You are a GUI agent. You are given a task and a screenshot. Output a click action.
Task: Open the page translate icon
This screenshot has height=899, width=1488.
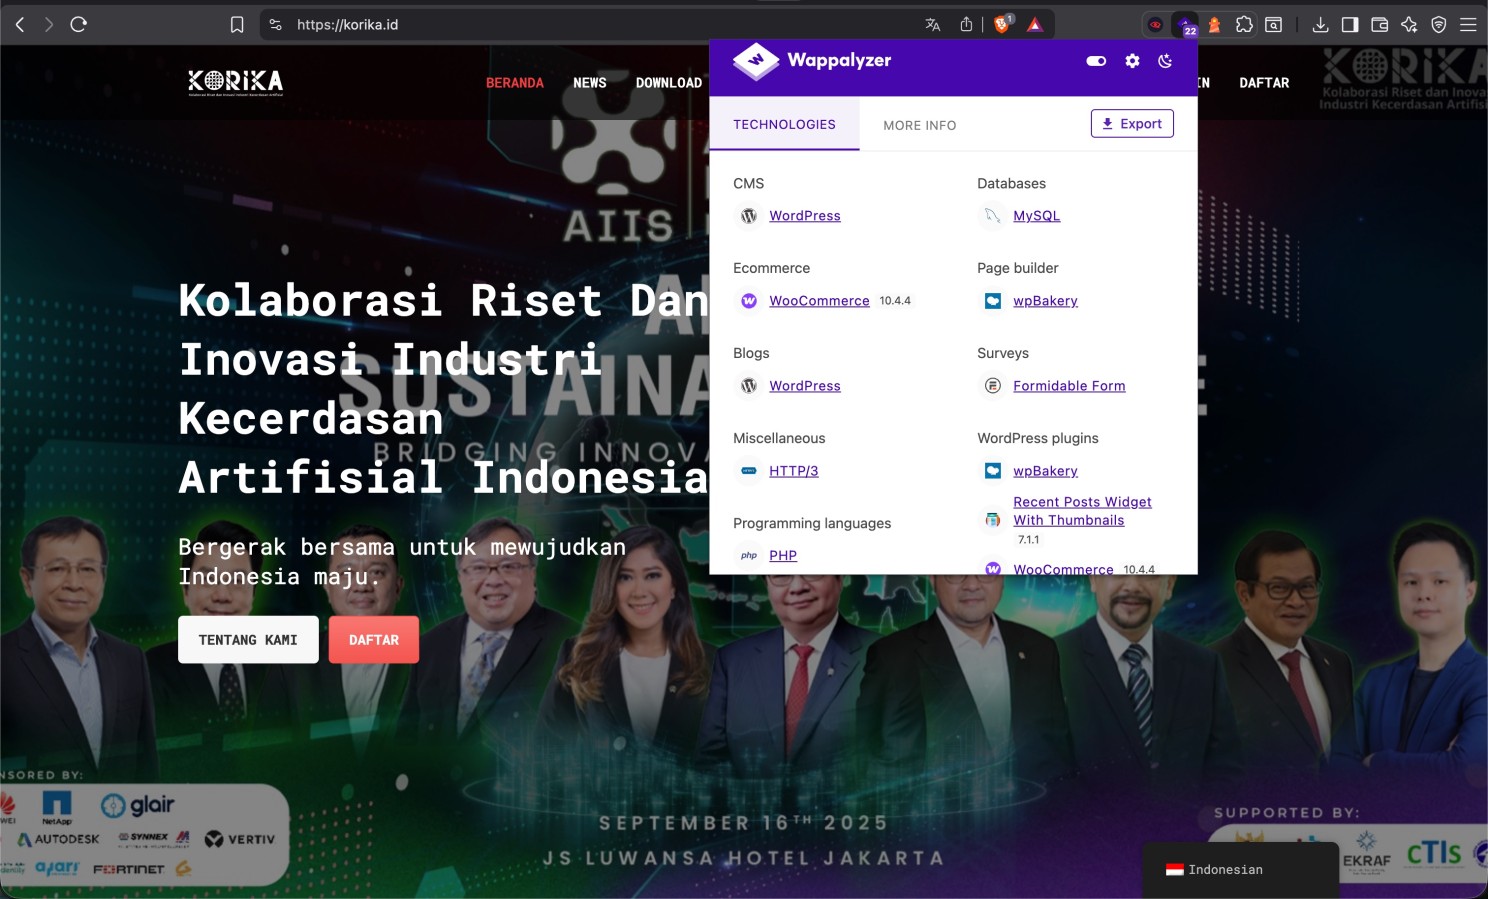tap(933, 25)
